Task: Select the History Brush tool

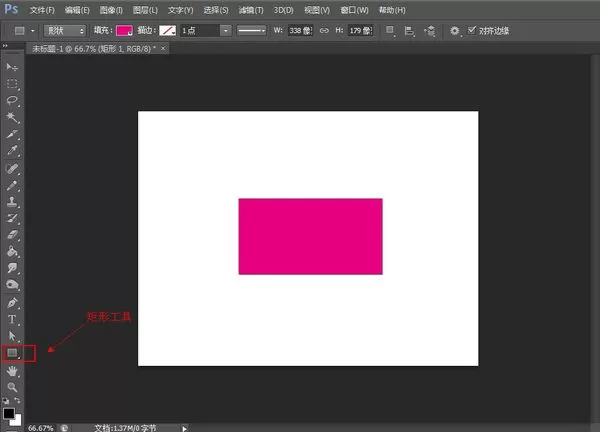Action: (12, 218)
